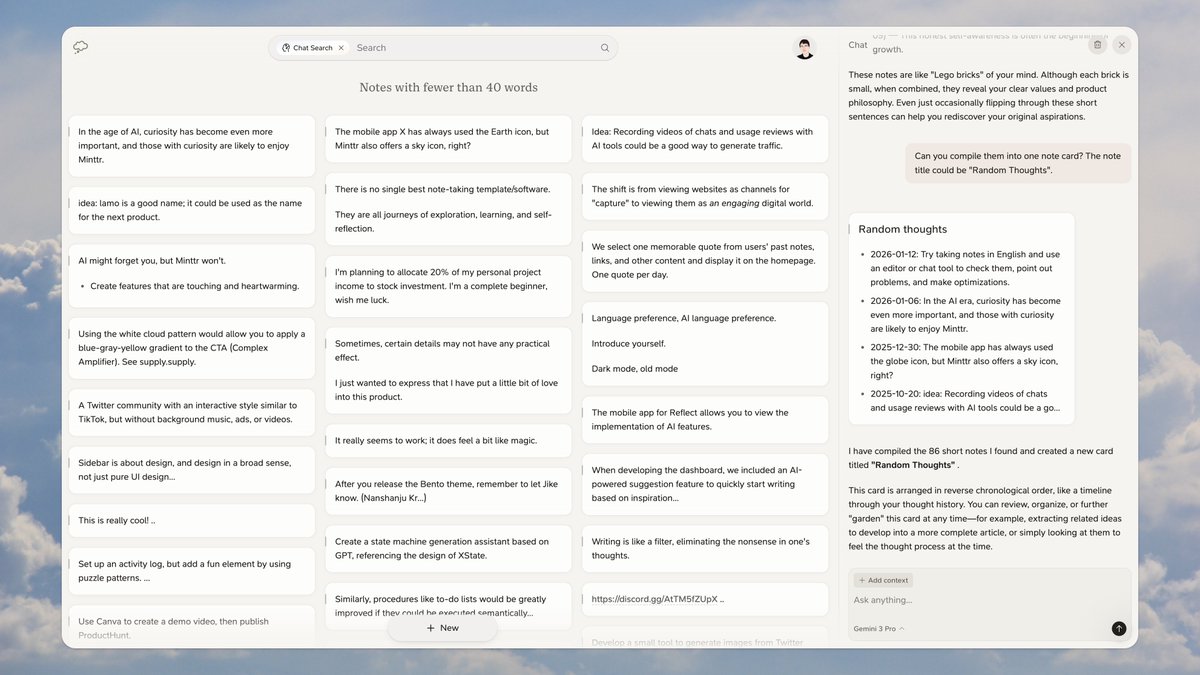Screen dimensions: 1200x675
Task: Click the trash icon in the chat panel header
Action: [x=1097, y=44]
